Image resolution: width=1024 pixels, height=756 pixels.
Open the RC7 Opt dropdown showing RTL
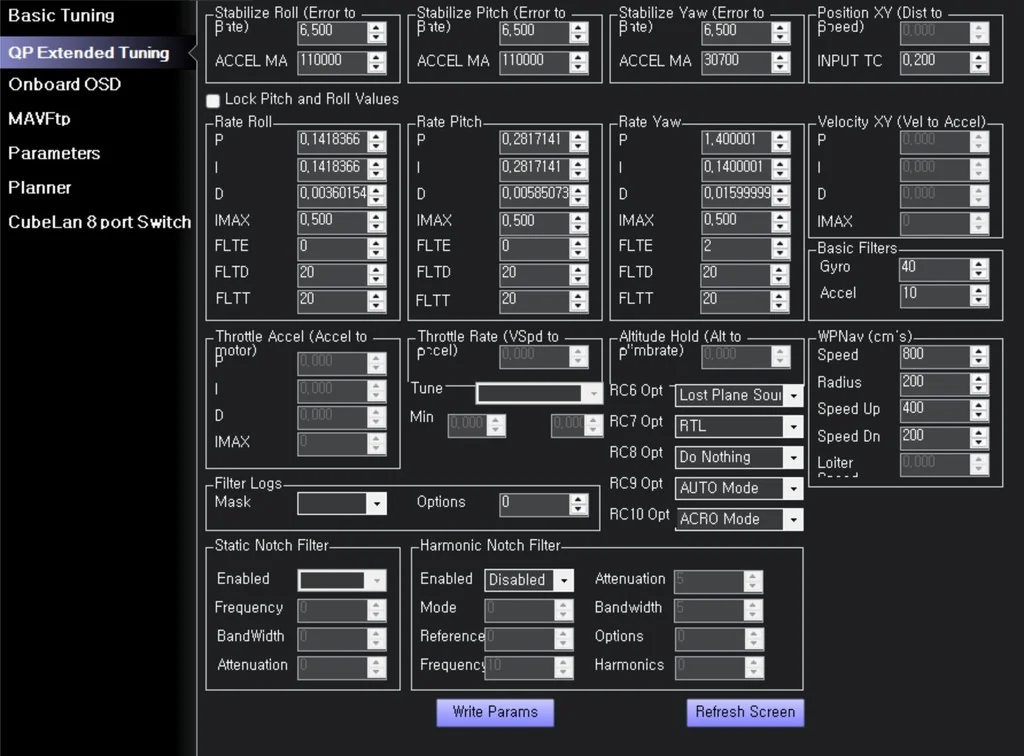tap(738, 426)
